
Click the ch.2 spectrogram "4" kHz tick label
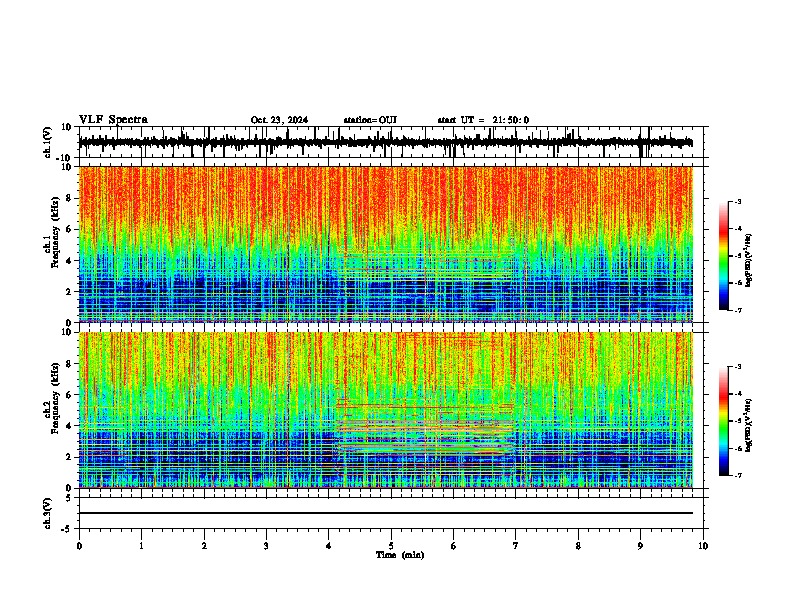click(69, 426)
